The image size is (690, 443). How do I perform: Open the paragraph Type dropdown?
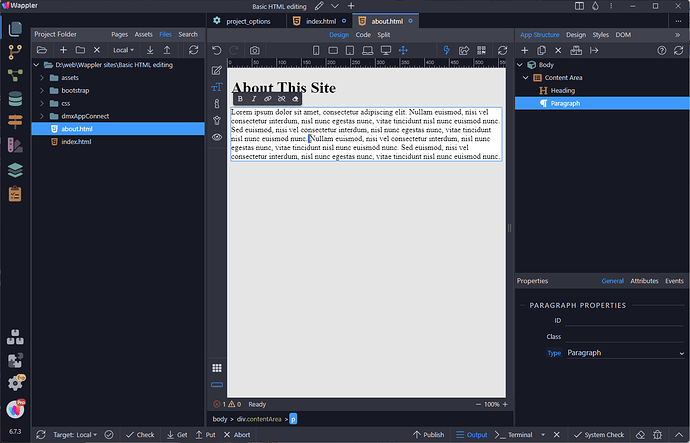625,353
